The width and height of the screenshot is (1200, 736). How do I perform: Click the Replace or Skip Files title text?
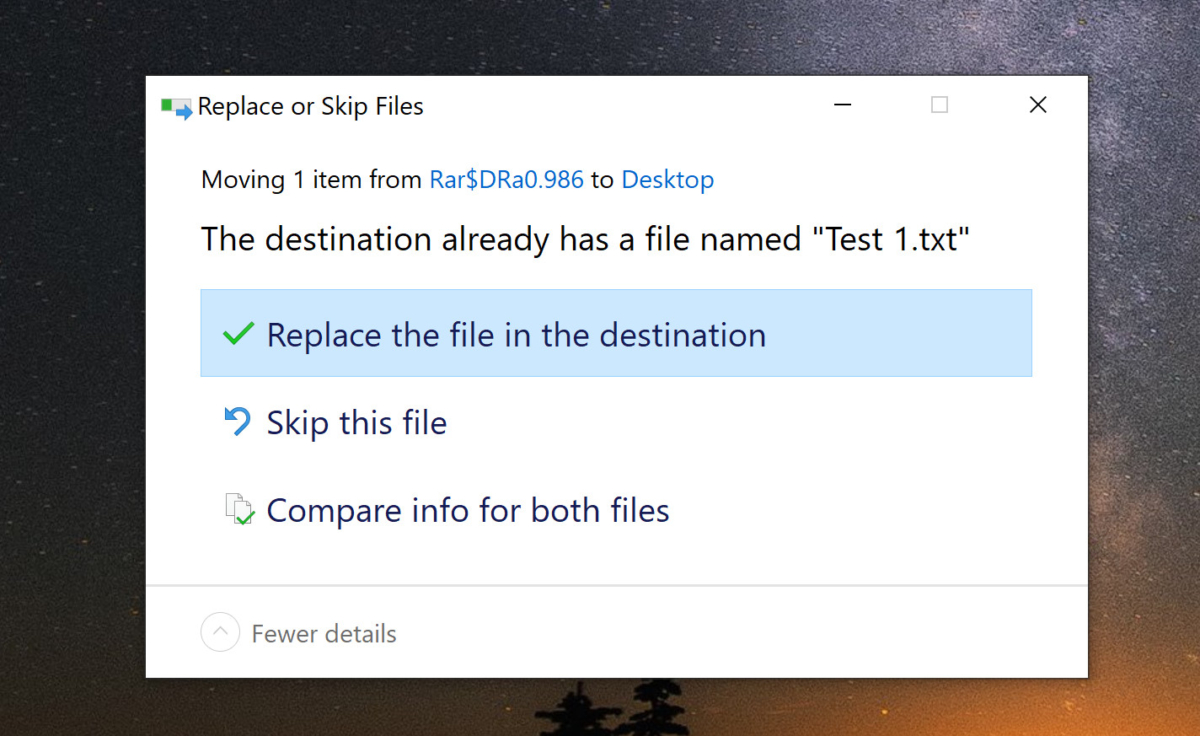coord(310,106)
